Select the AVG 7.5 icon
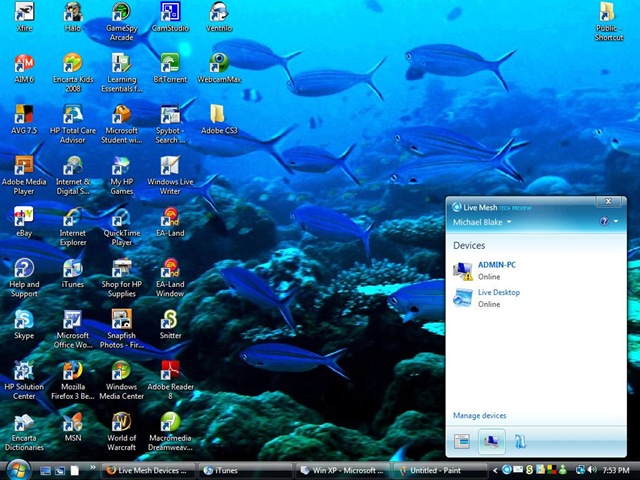Screen dimensions: 640x480 click(x=24, y=119)
